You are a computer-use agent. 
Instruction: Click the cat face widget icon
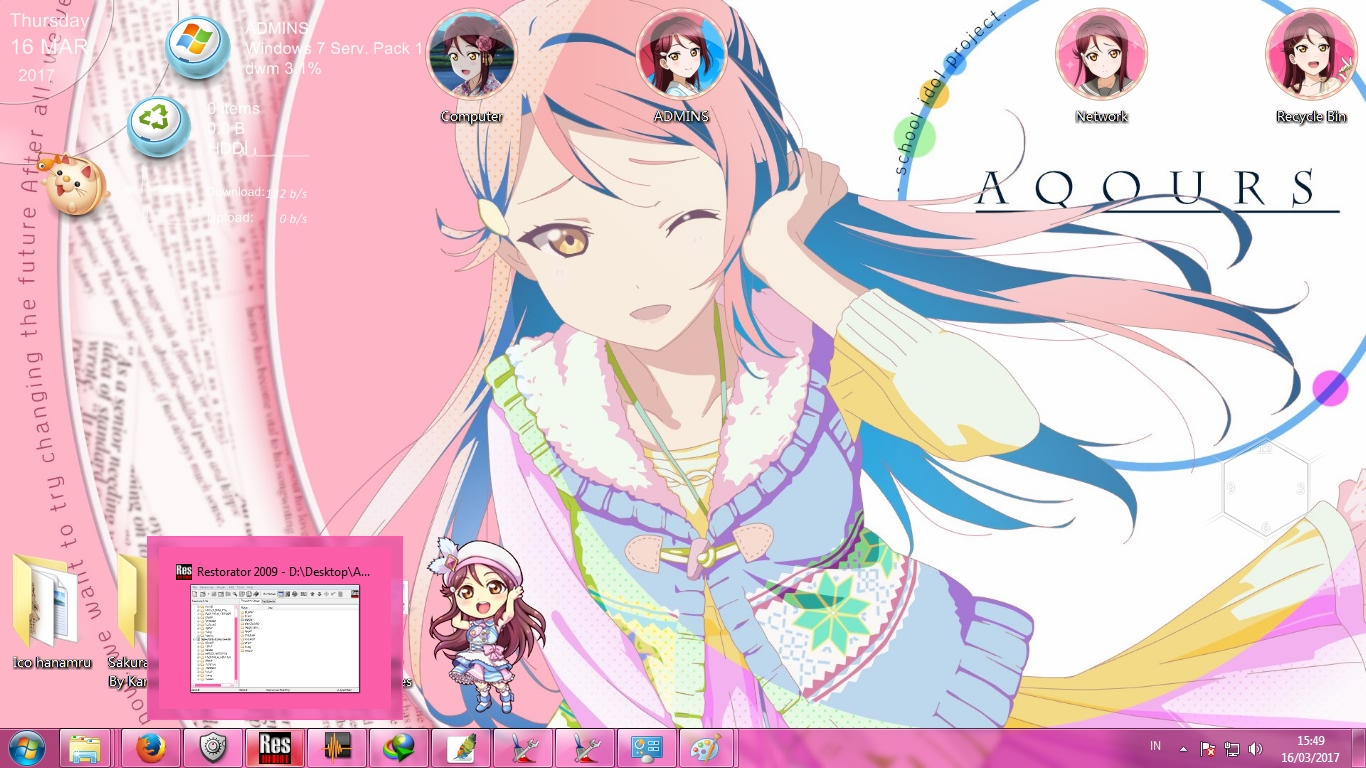(x=75, y=184)
